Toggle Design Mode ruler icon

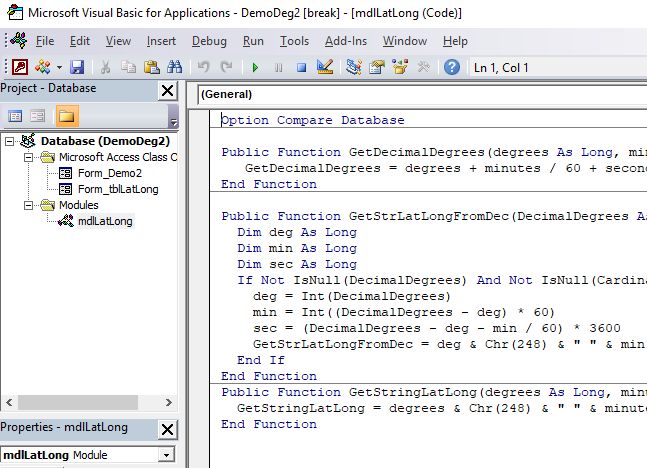point(325,67)
